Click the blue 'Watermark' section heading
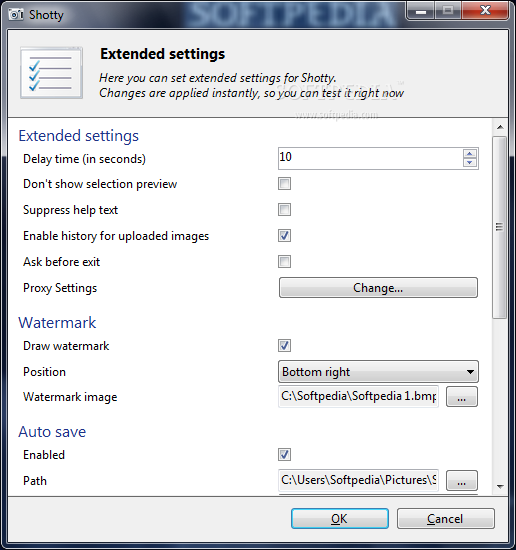The height and width of the screenshot is (550, 516). click(57, 323)
